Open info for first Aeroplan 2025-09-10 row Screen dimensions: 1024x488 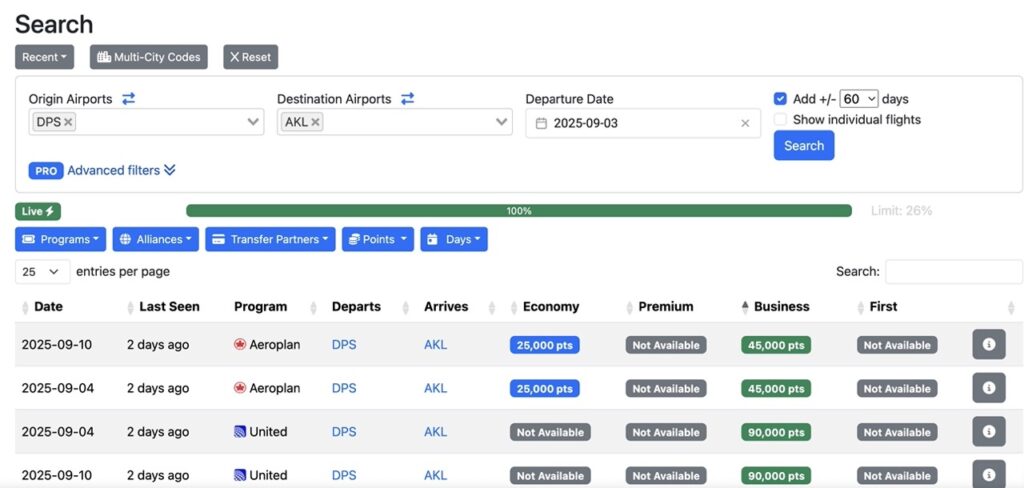pyautogui.click(x=988, y=345)
